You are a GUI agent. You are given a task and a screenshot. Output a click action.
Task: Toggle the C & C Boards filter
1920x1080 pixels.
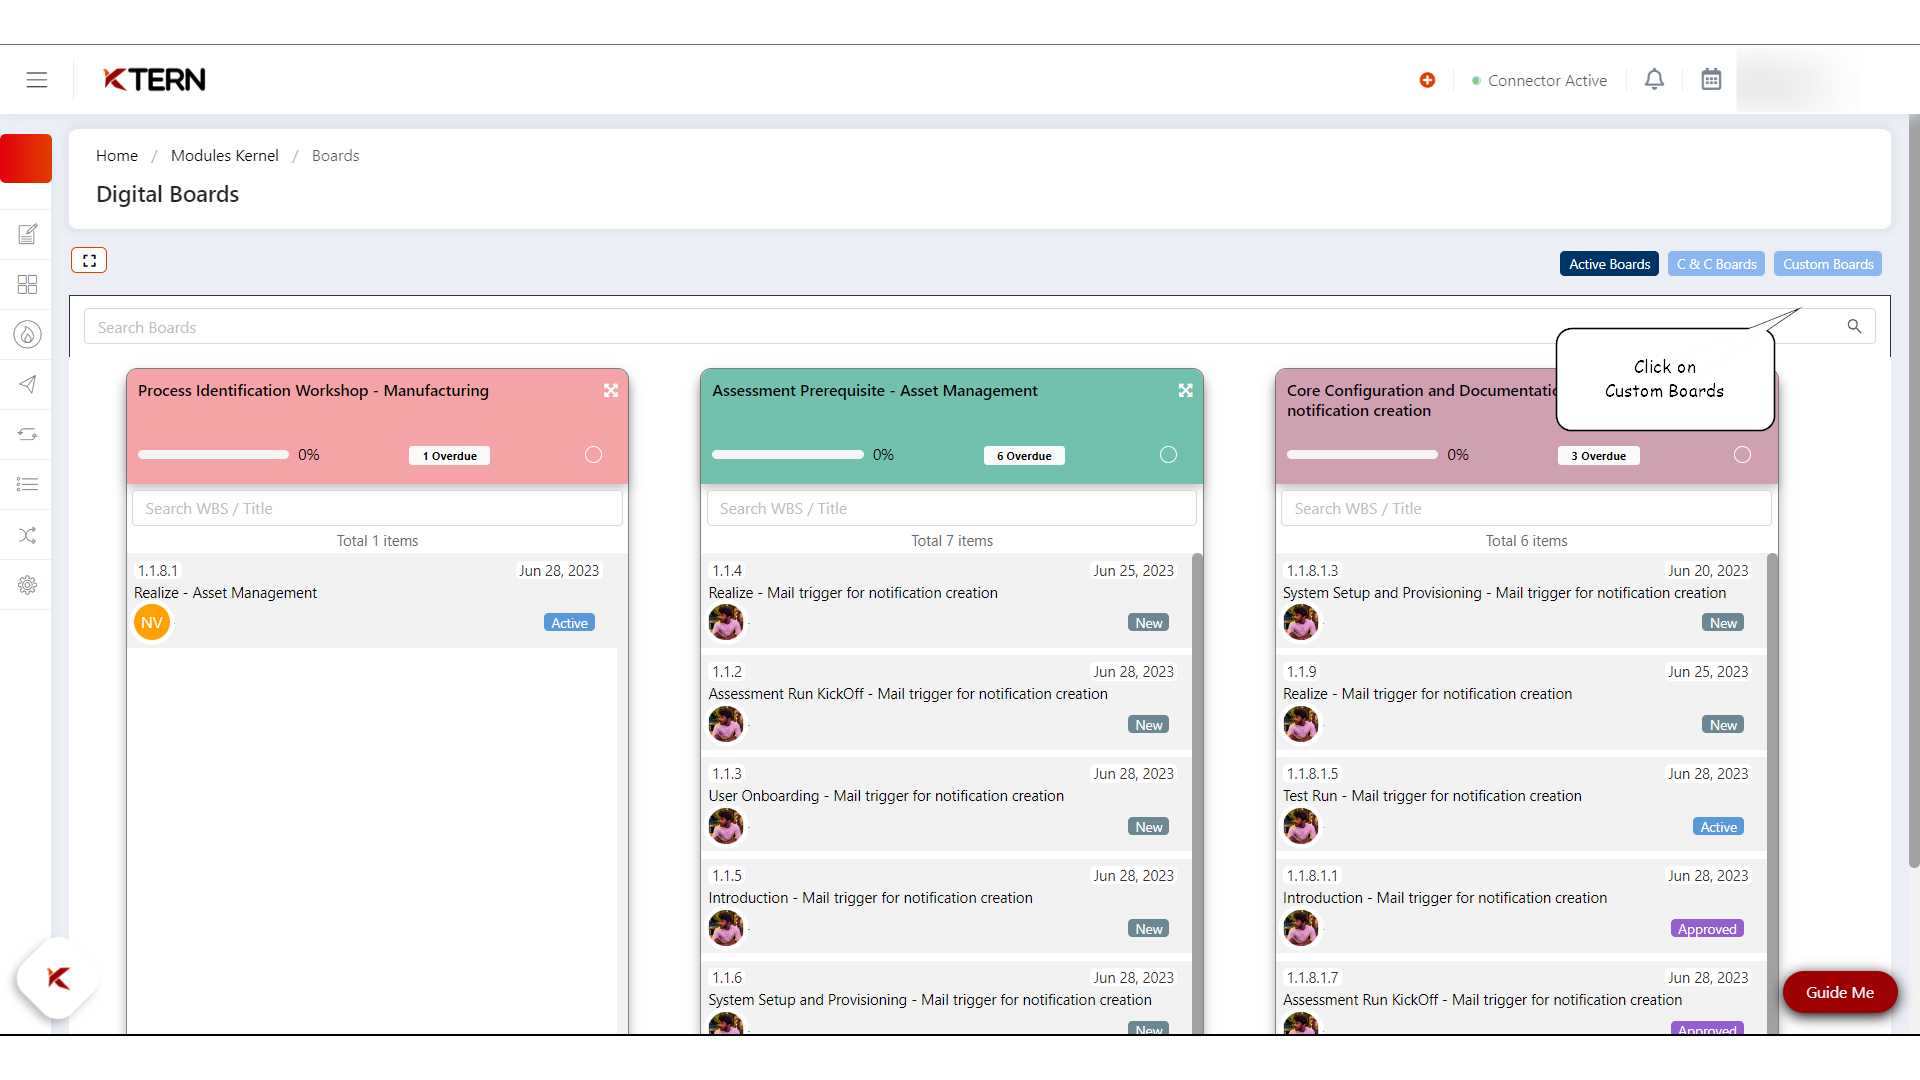pyautogui.click(x=1714, y=264)
